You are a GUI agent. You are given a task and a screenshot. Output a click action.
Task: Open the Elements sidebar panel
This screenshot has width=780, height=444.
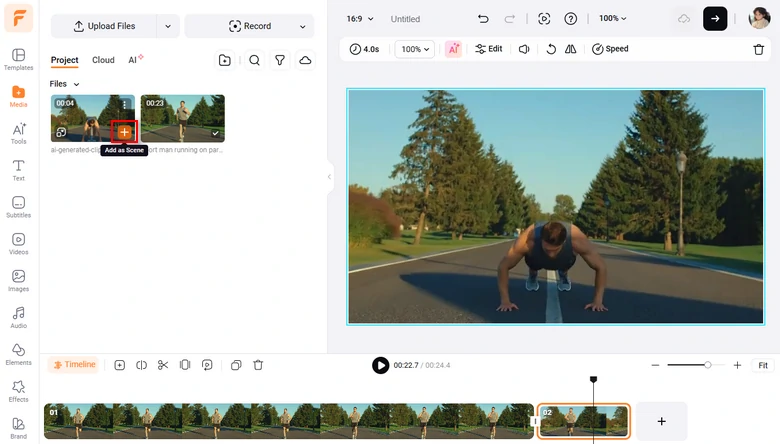[18, 354]
